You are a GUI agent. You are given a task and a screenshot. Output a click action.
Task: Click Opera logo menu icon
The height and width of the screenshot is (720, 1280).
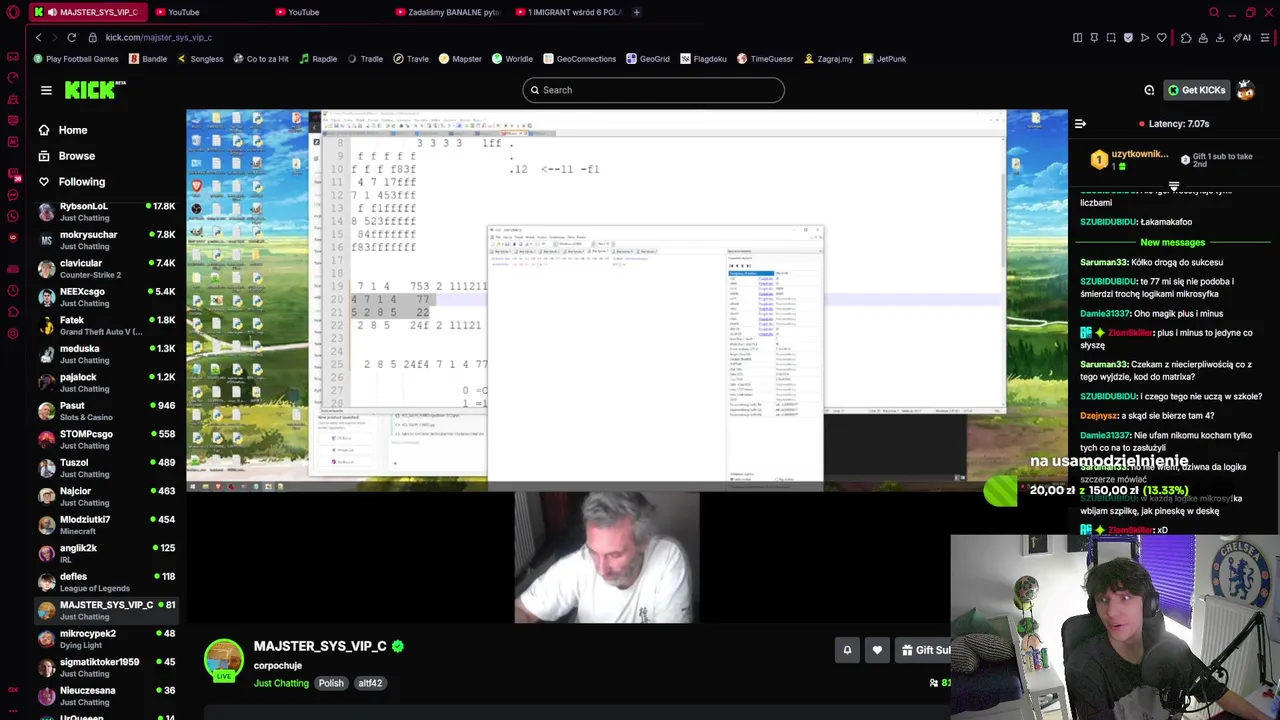click(13, 12)
